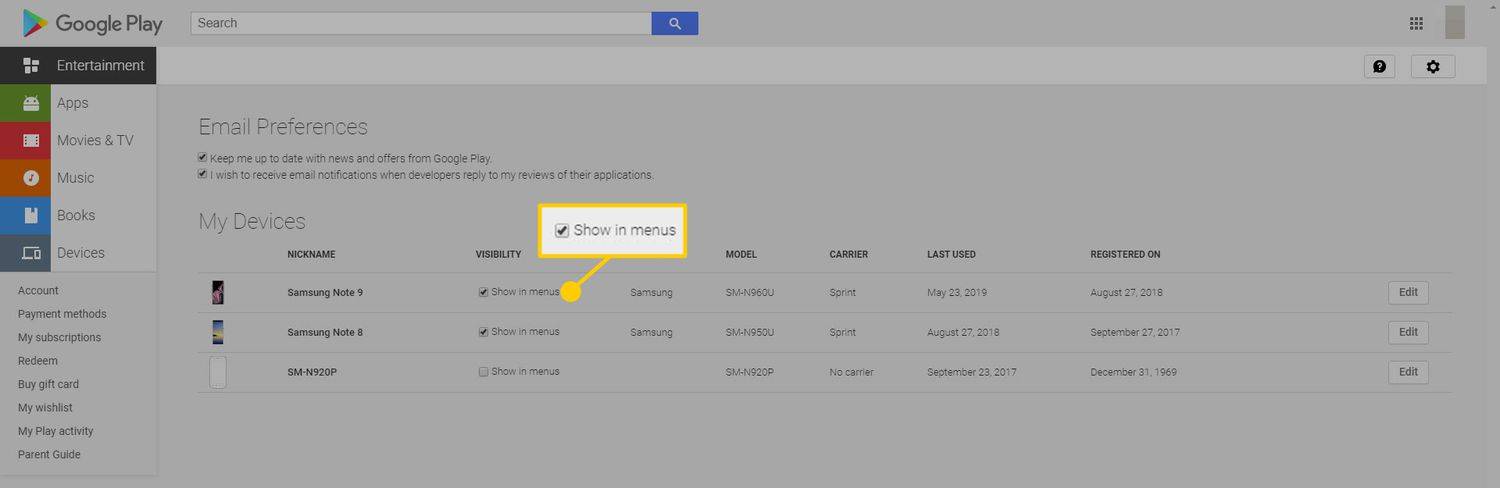Open the Parent Guide link
The height and width of the screenshot is (488, 1500).
pos(49,455)
